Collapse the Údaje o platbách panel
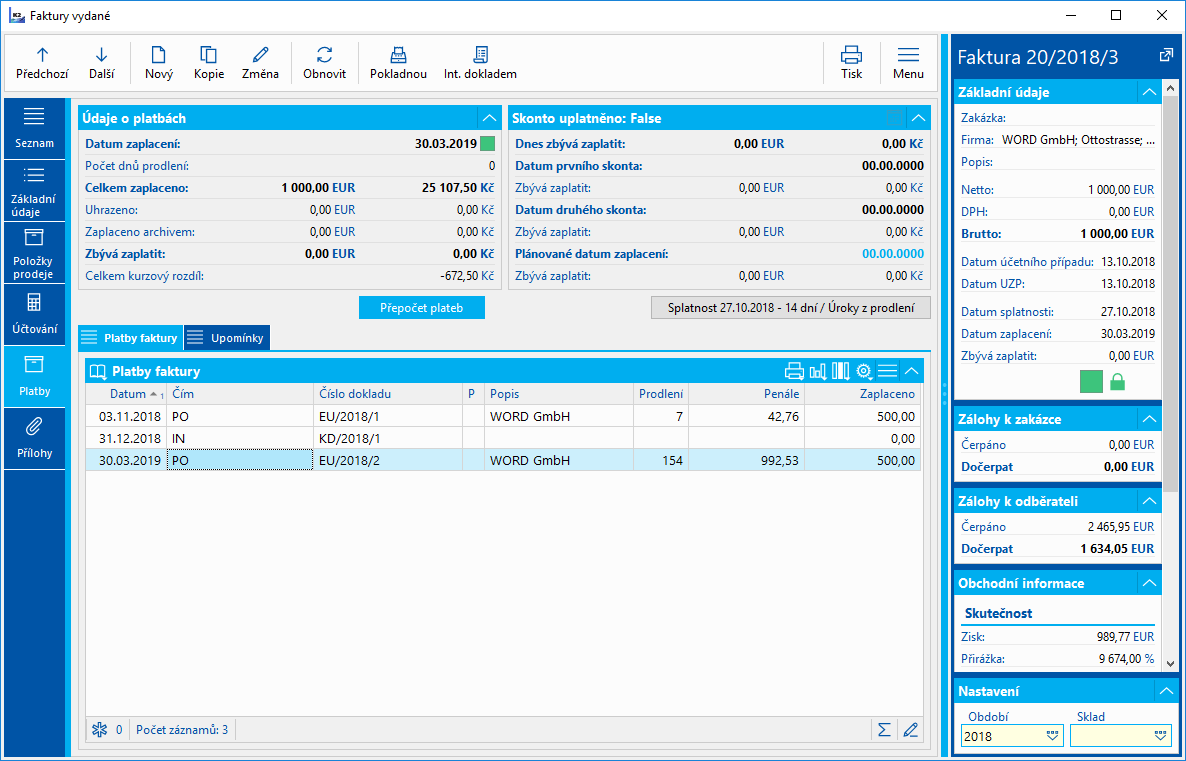This screenshot has height=761, width=1186. click(x=489, y=118)
